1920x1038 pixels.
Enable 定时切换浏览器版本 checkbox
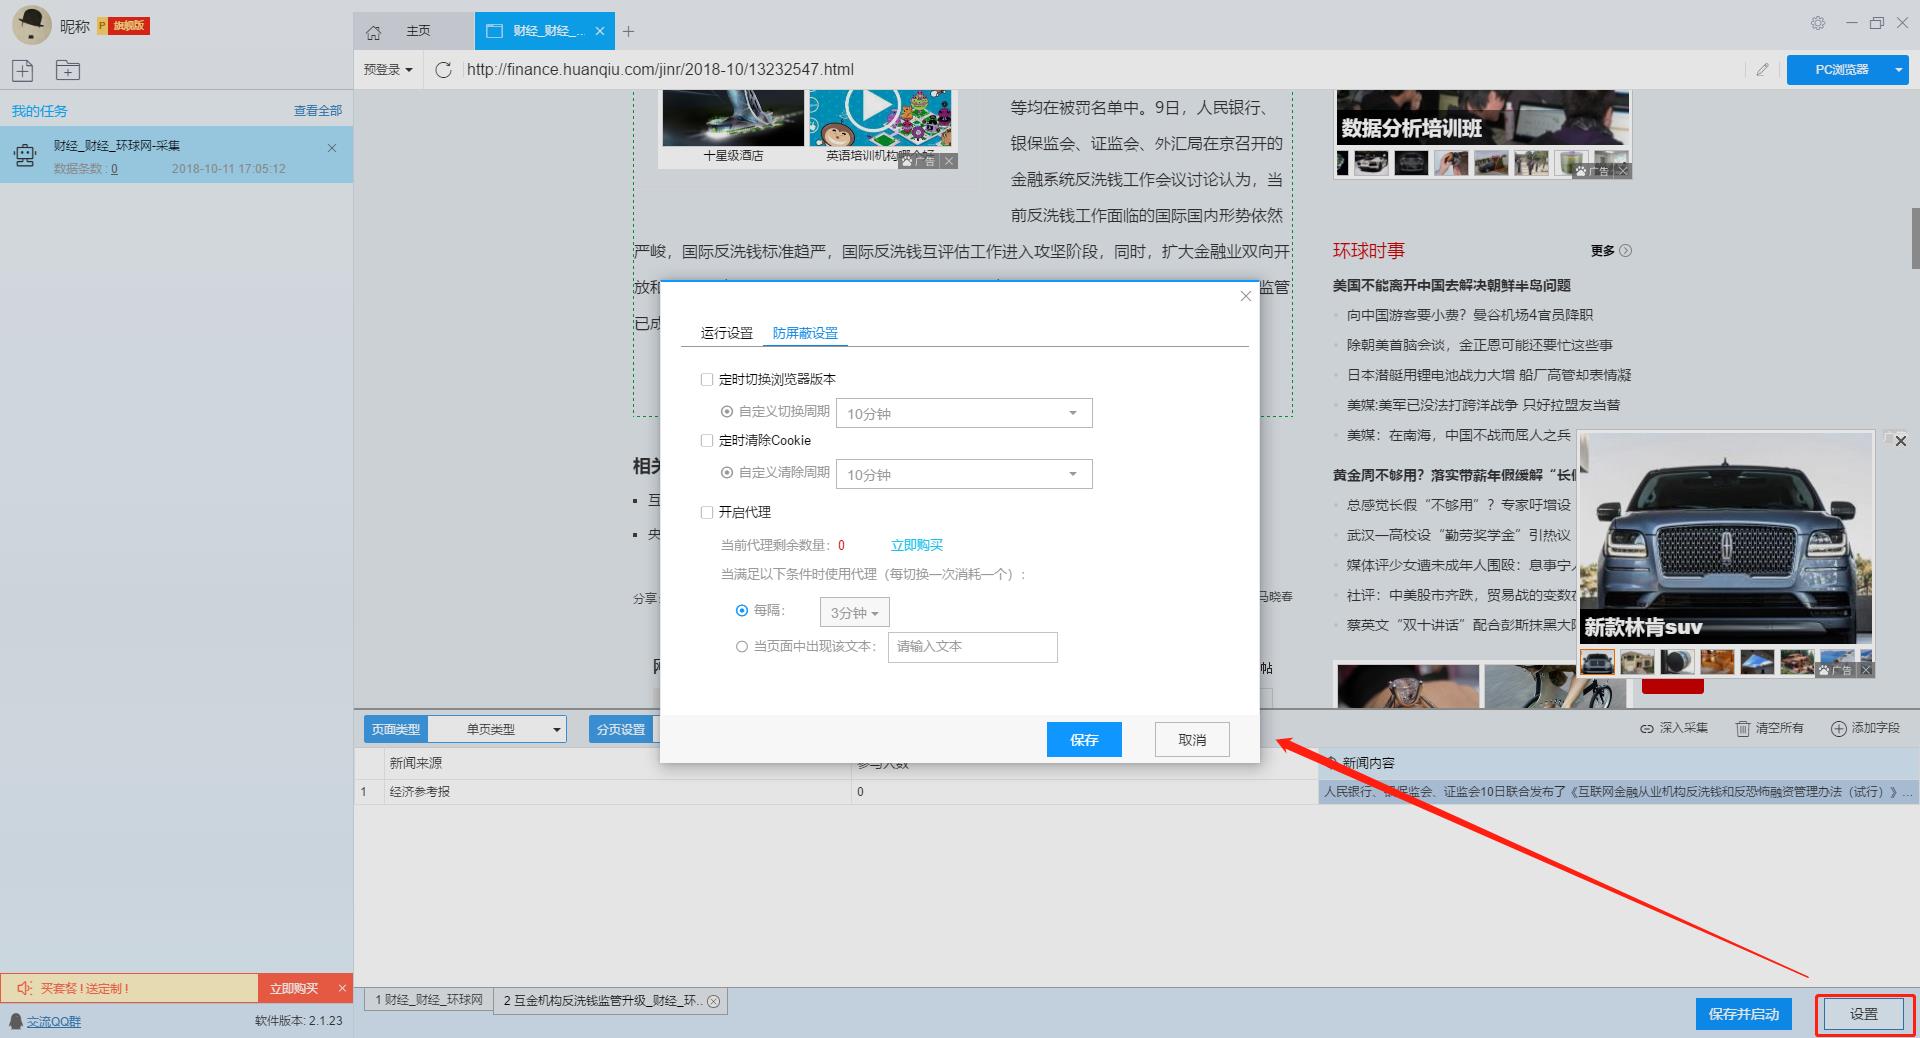(707, 379)
